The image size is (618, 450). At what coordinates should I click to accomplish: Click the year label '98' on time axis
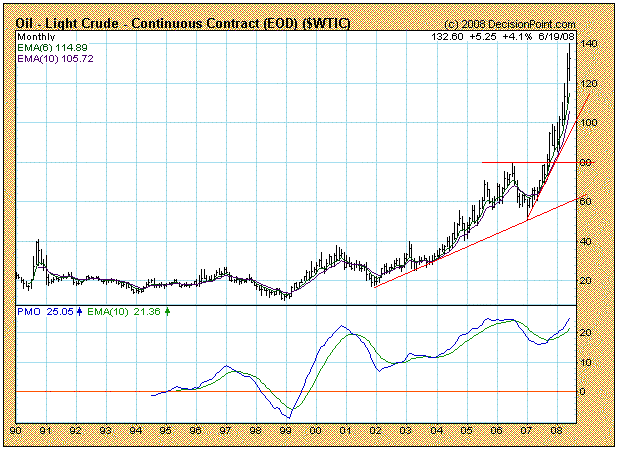click(x=256, y=430)
